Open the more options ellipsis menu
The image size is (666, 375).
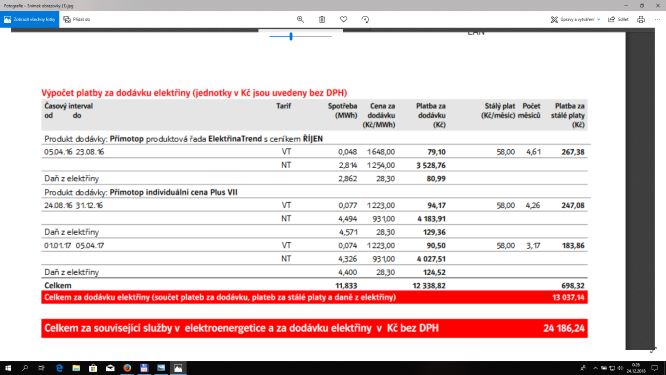(x=658, y=20)
